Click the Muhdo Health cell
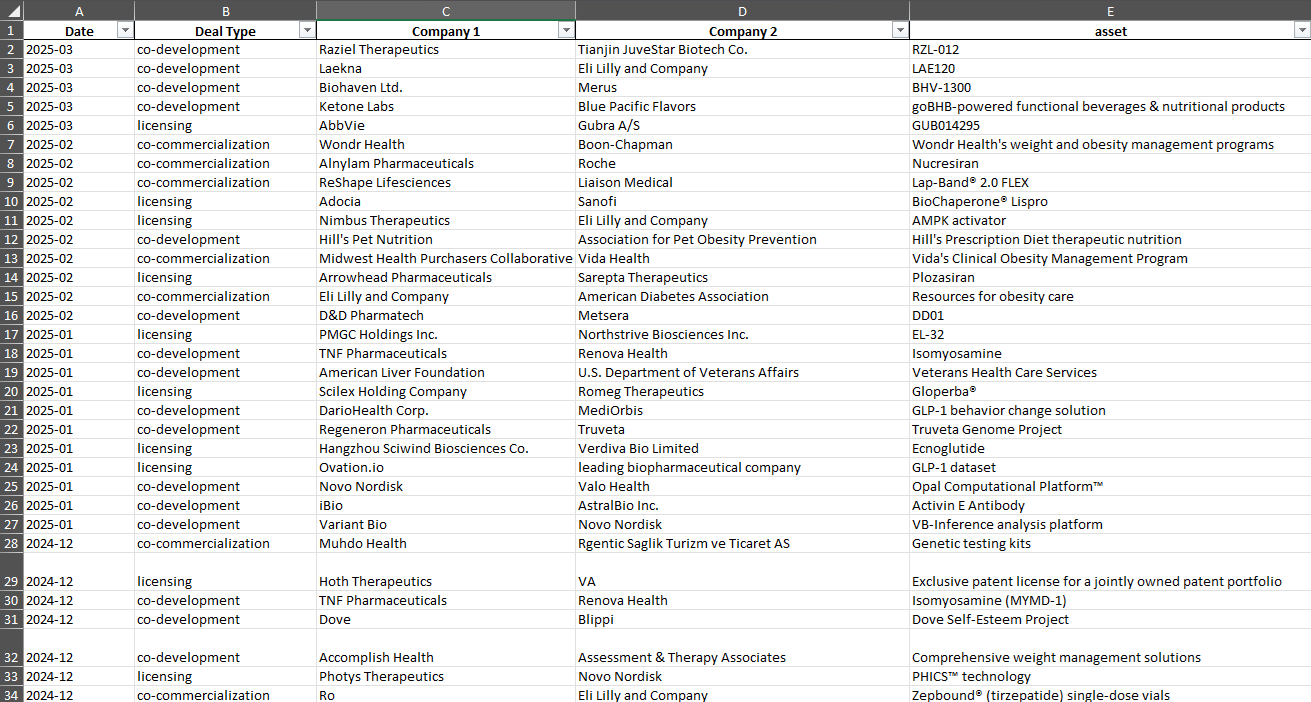Screen dimensions: 1311x702 pos(446,544)
